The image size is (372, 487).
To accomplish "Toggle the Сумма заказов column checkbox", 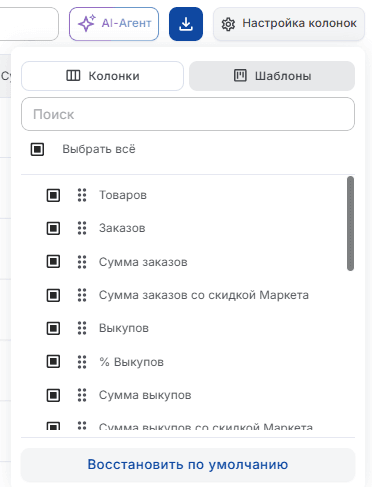I will point(53,262).
